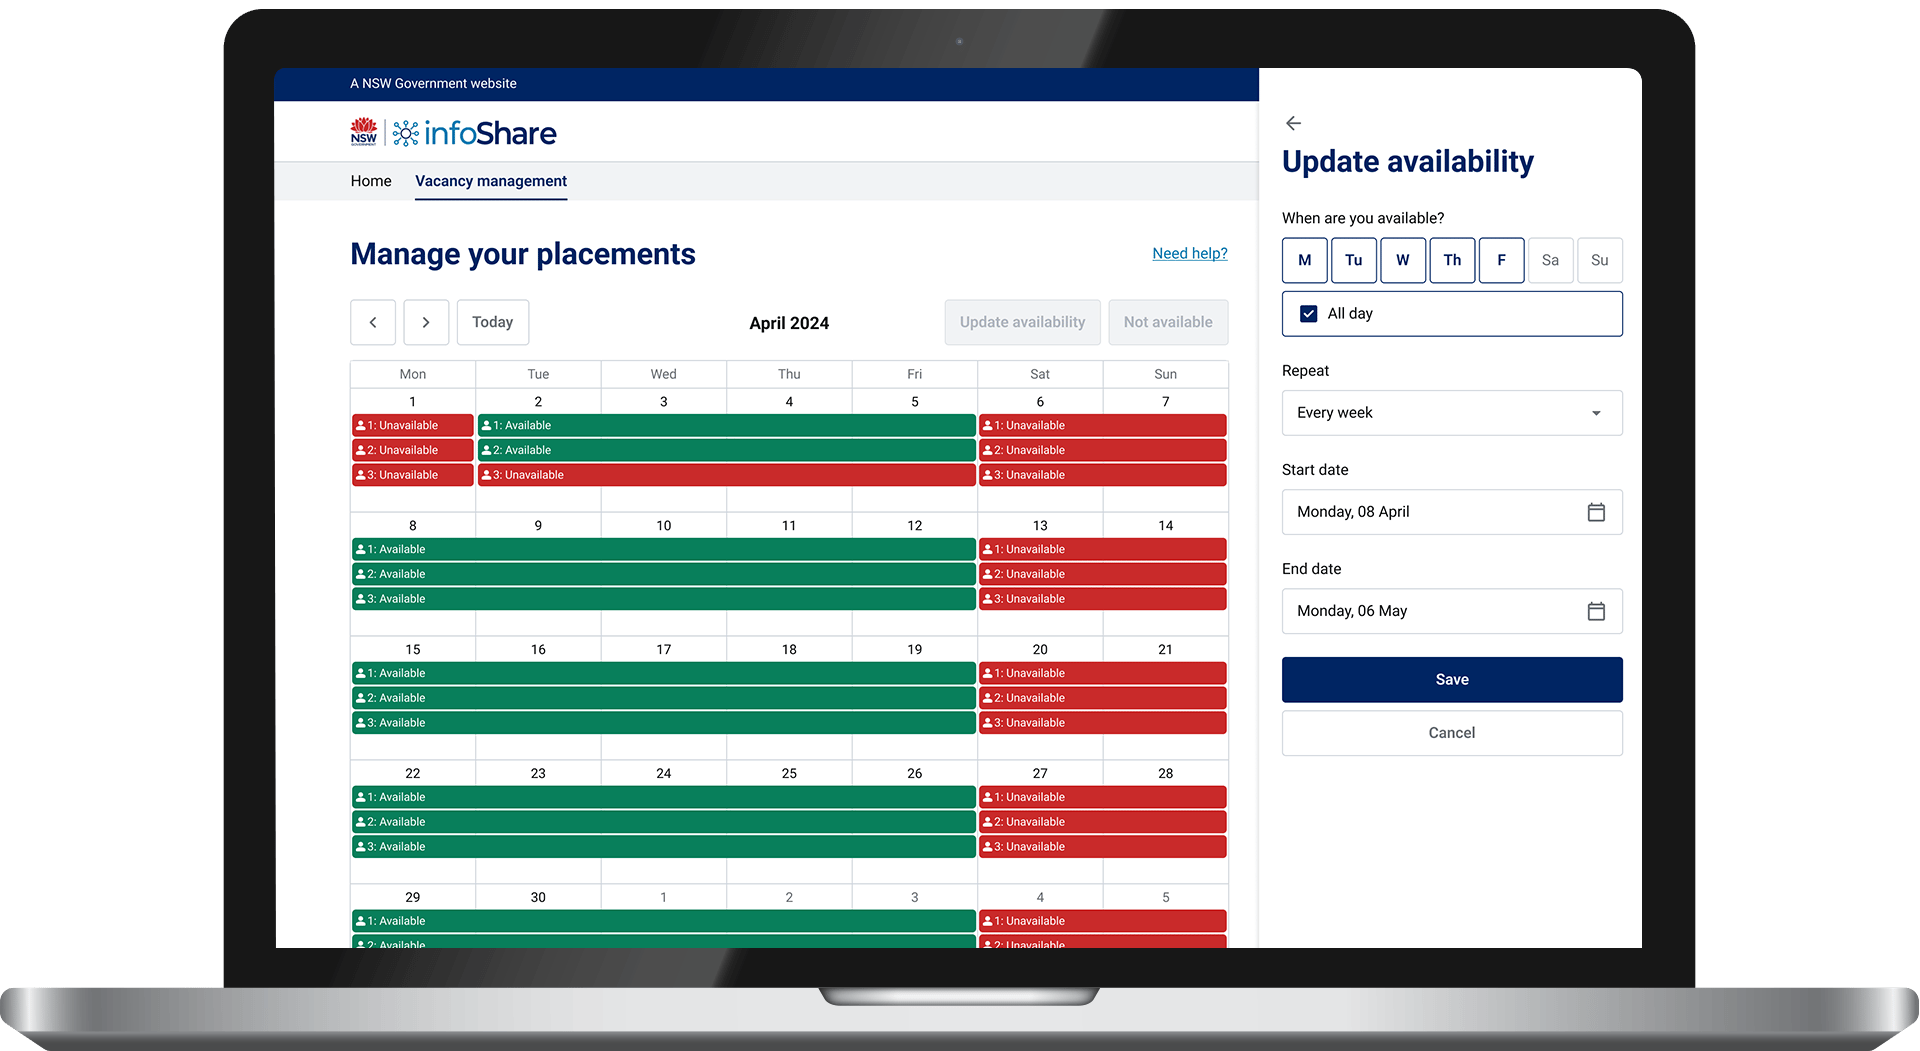This screenshot has height=1051, width=1920.
Task: Open the End date field Monday, 06 May
Action: click(x=1452, y=611)
